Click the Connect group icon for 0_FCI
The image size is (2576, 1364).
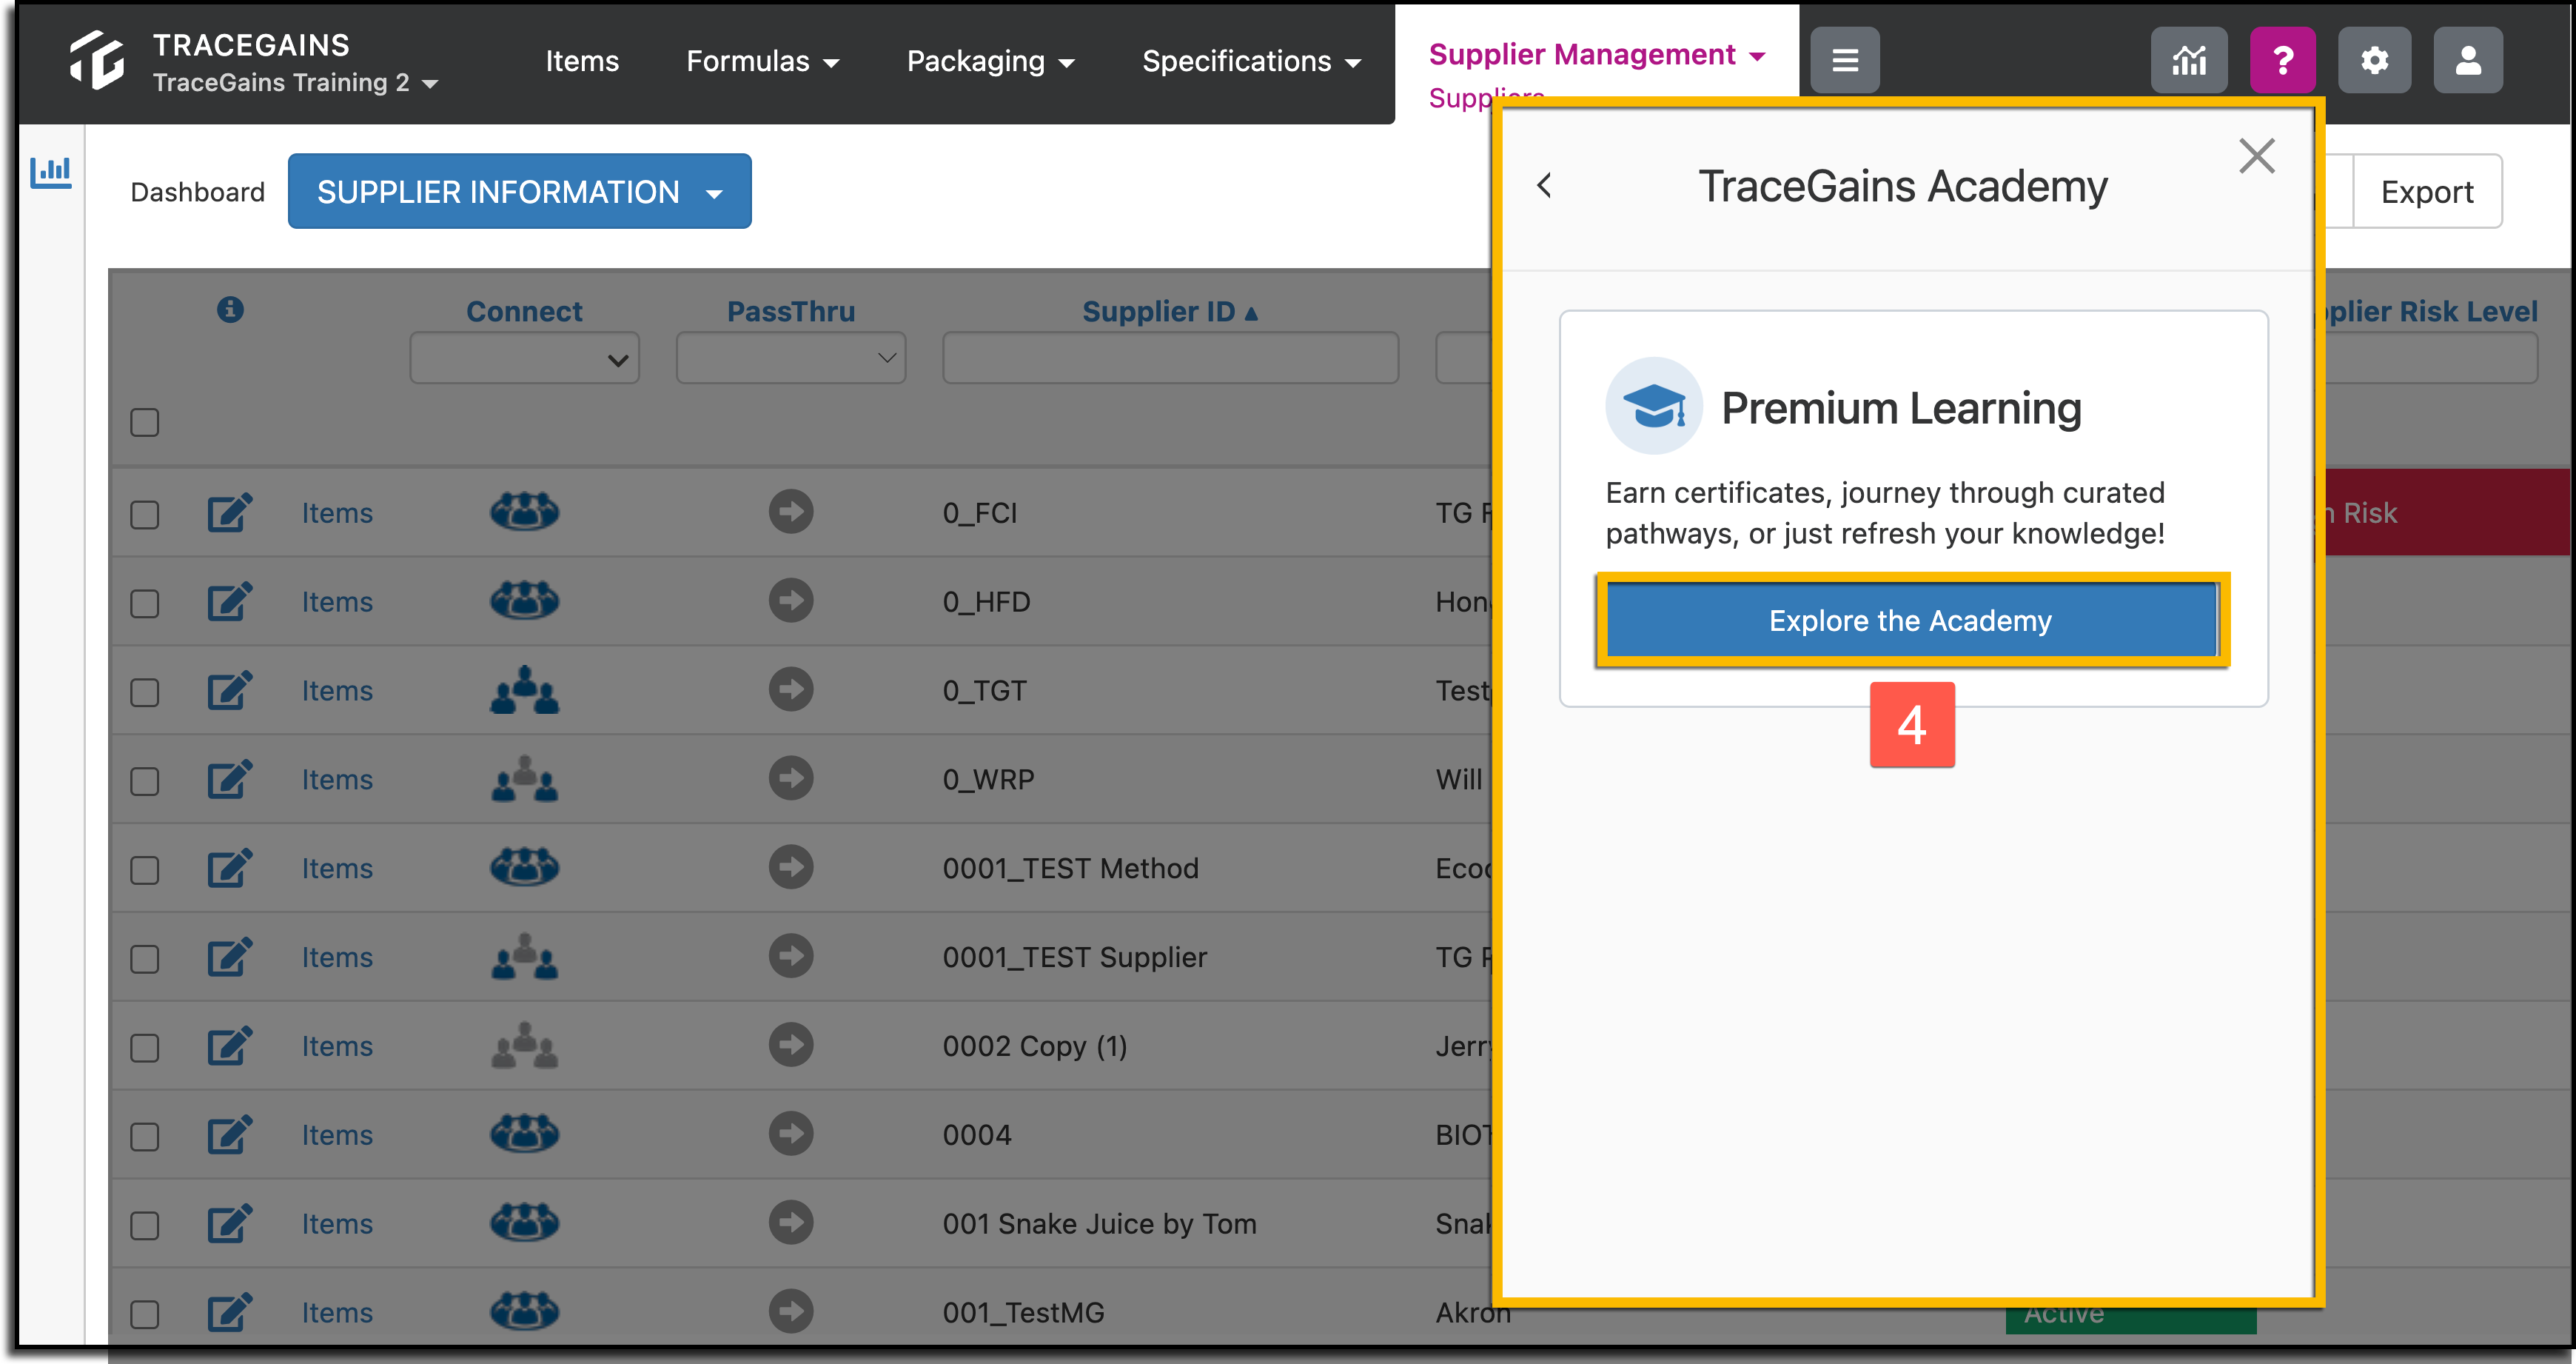[x=524, y=512]
